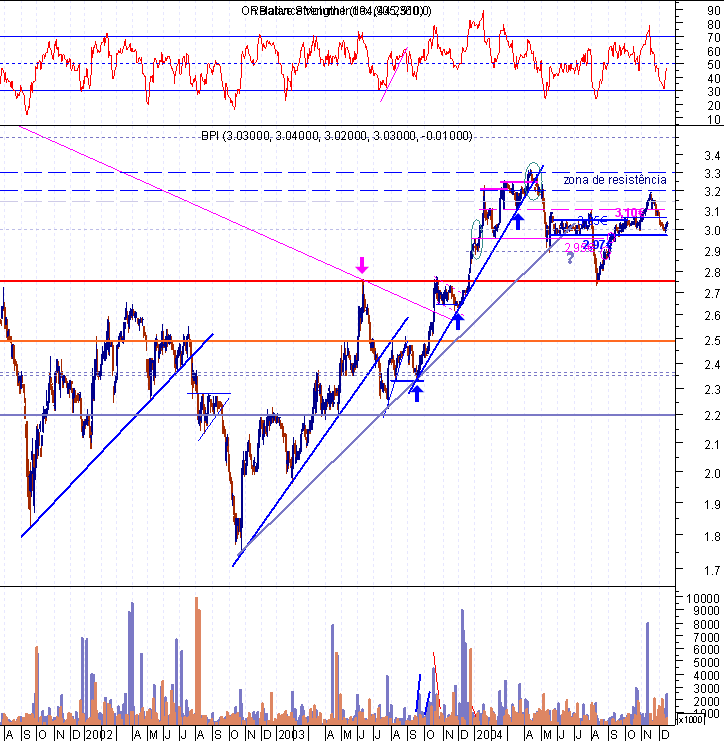Click the 40 level on the RSI axis
Image resolution: width=724 pixels, height=741 pixels.
(x=714, y=78)
